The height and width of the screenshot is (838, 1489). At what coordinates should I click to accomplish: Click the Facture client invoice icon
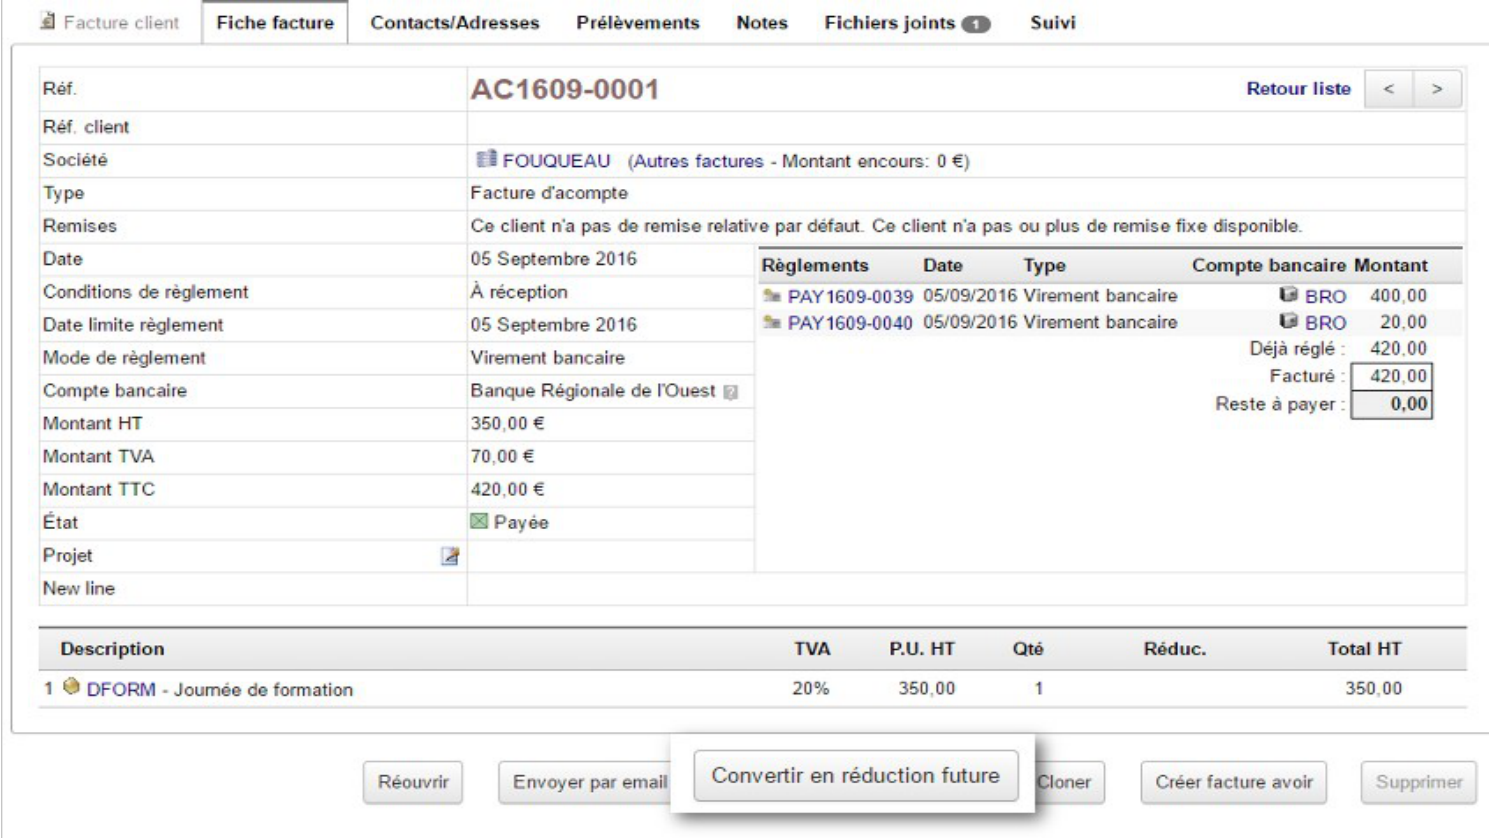47,21
